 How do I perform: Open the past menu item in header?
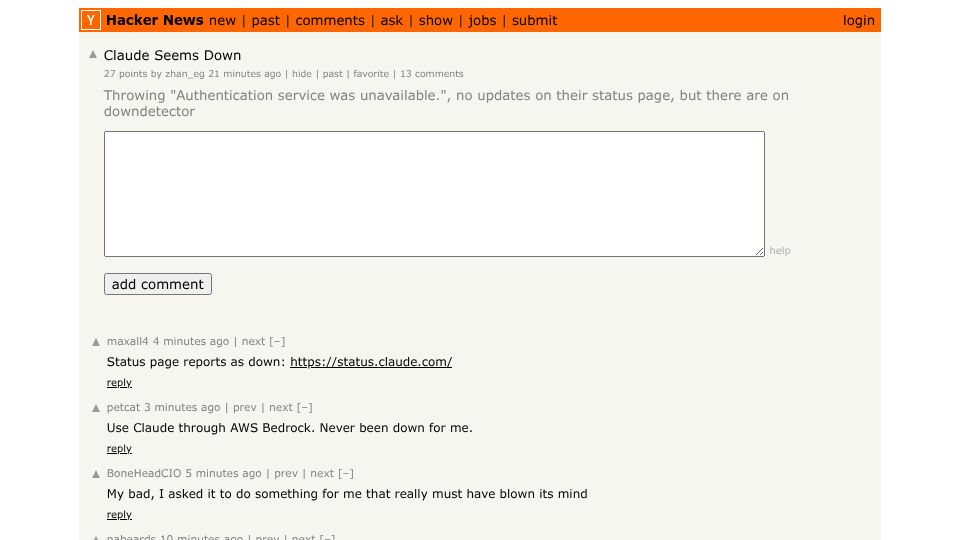266,21
